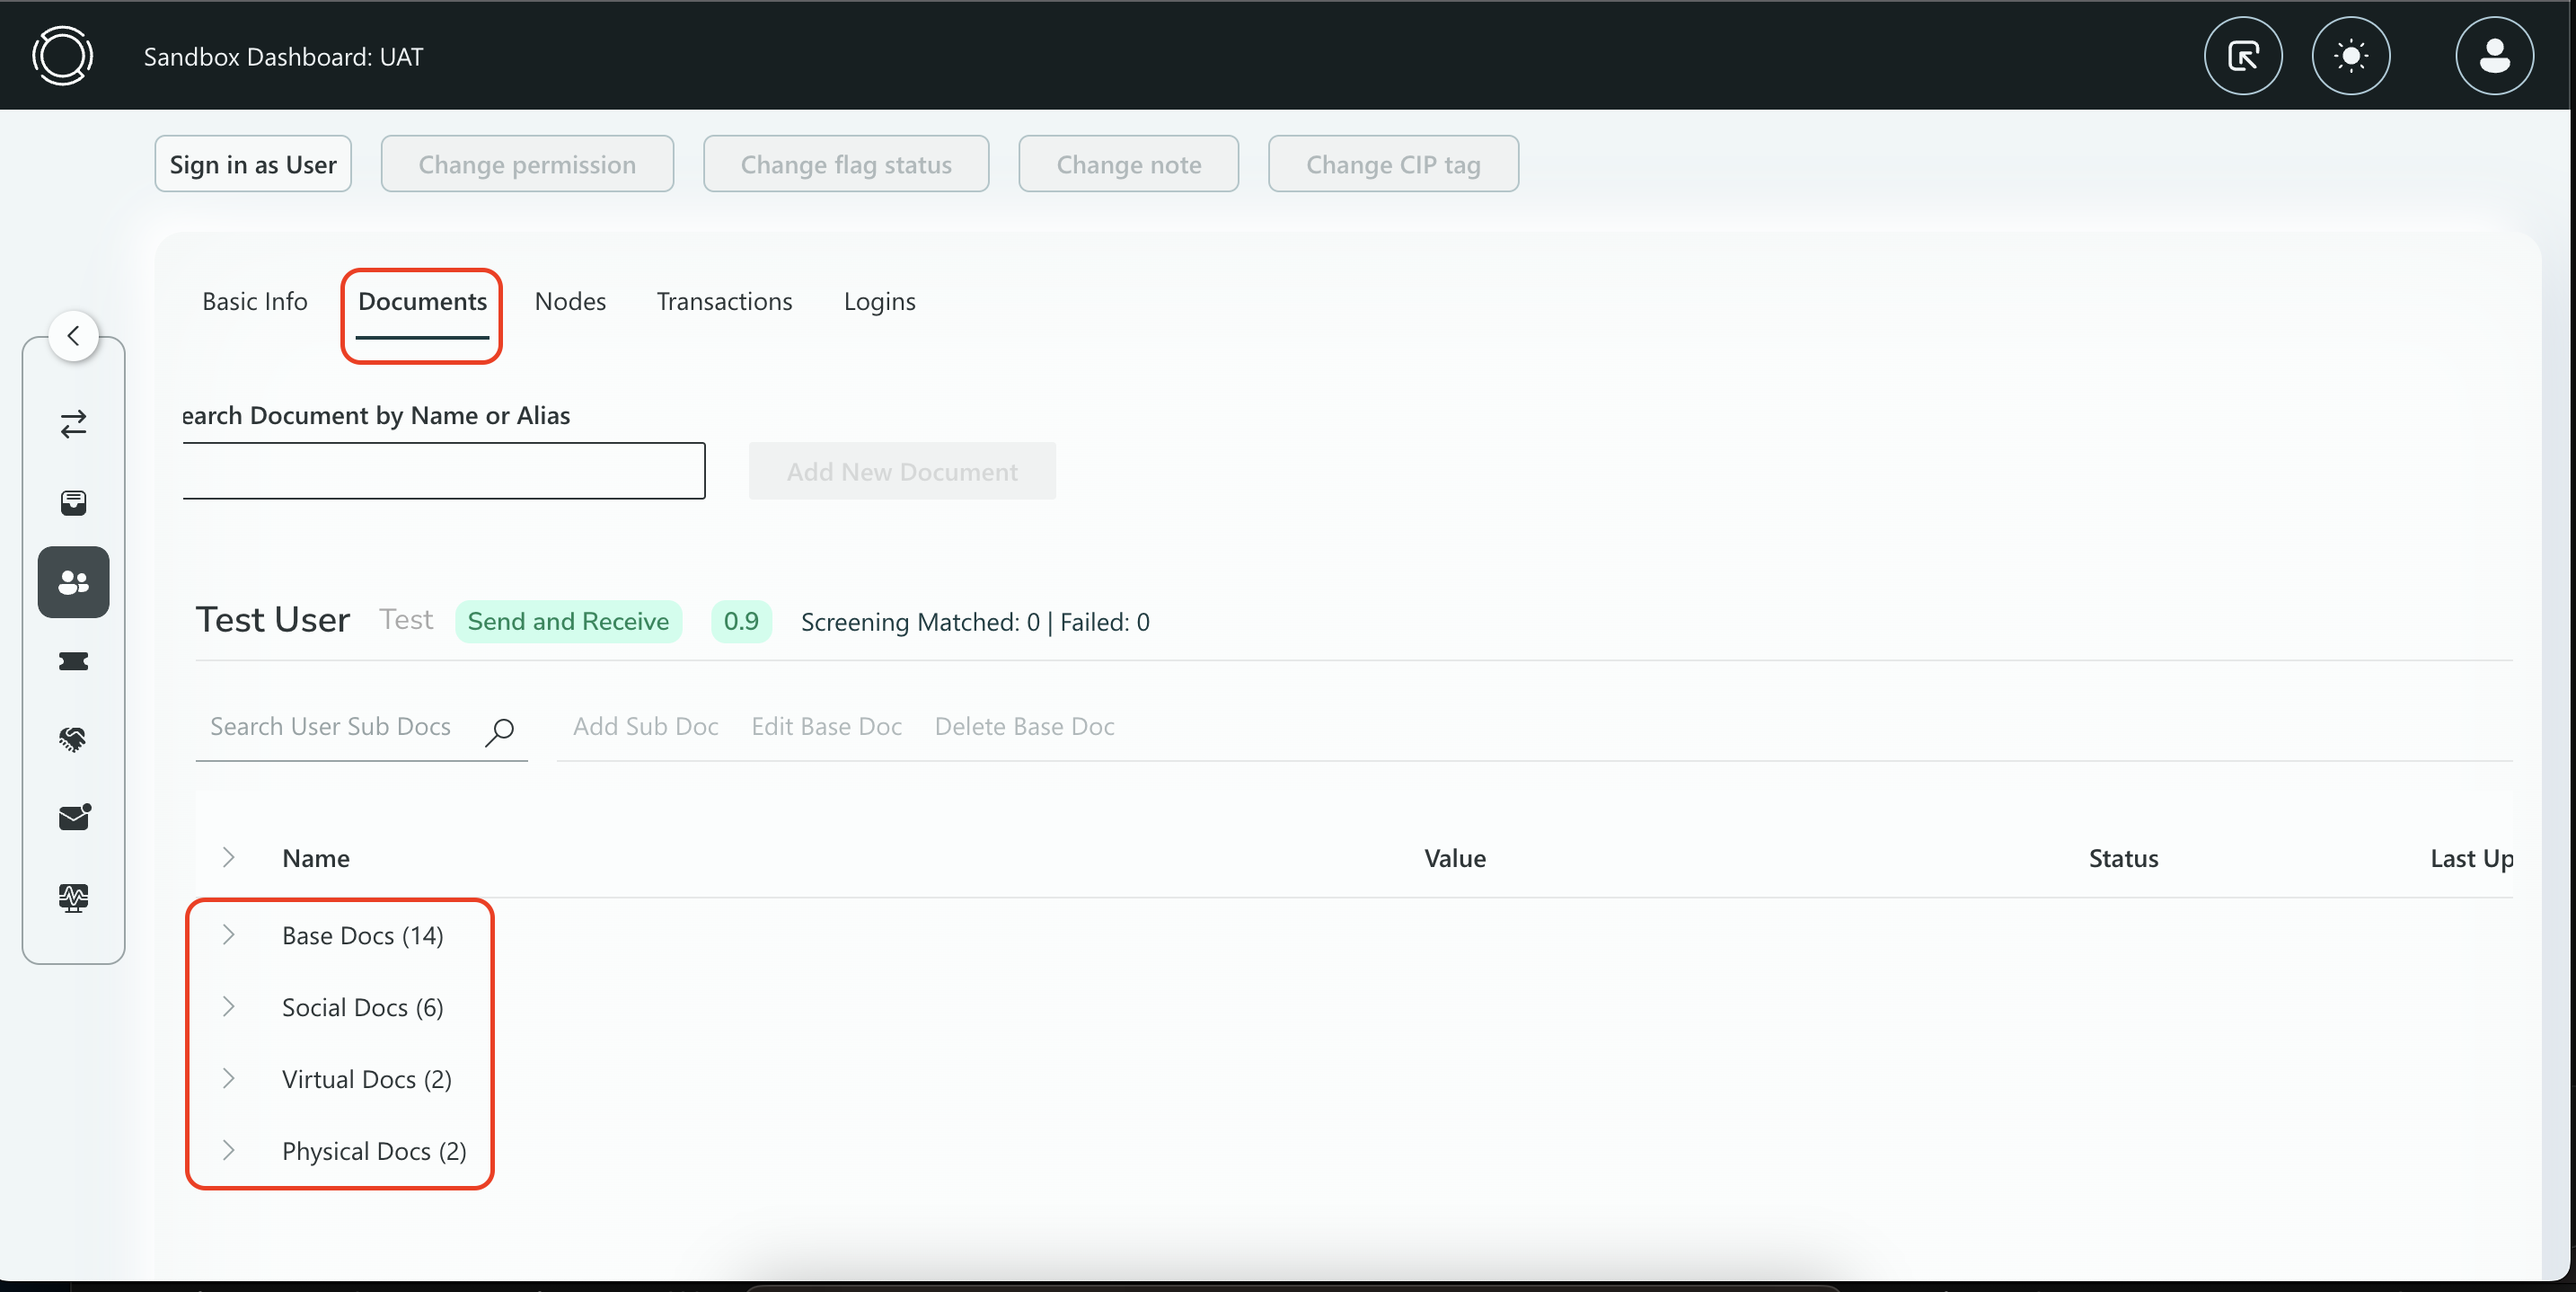
Task: Click Sign in as User button
Action: [253, 164]
